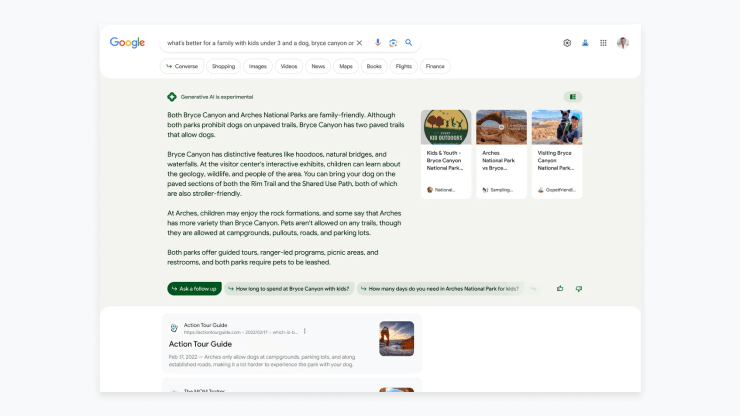Choose 'How many days do you need in Arches' suggestion
This screenshot has width=740, height=416.
pyautogui.click(x=440, y=289)
